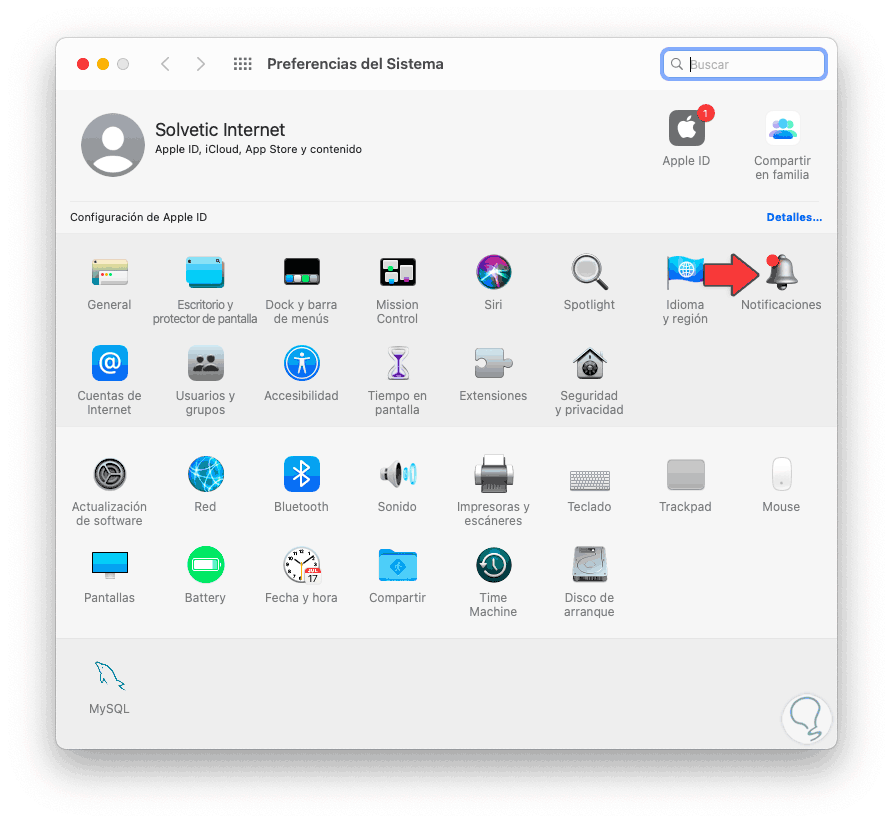Close the window with red button
Screen dimensions: 893x823
(x=83, y=64)
